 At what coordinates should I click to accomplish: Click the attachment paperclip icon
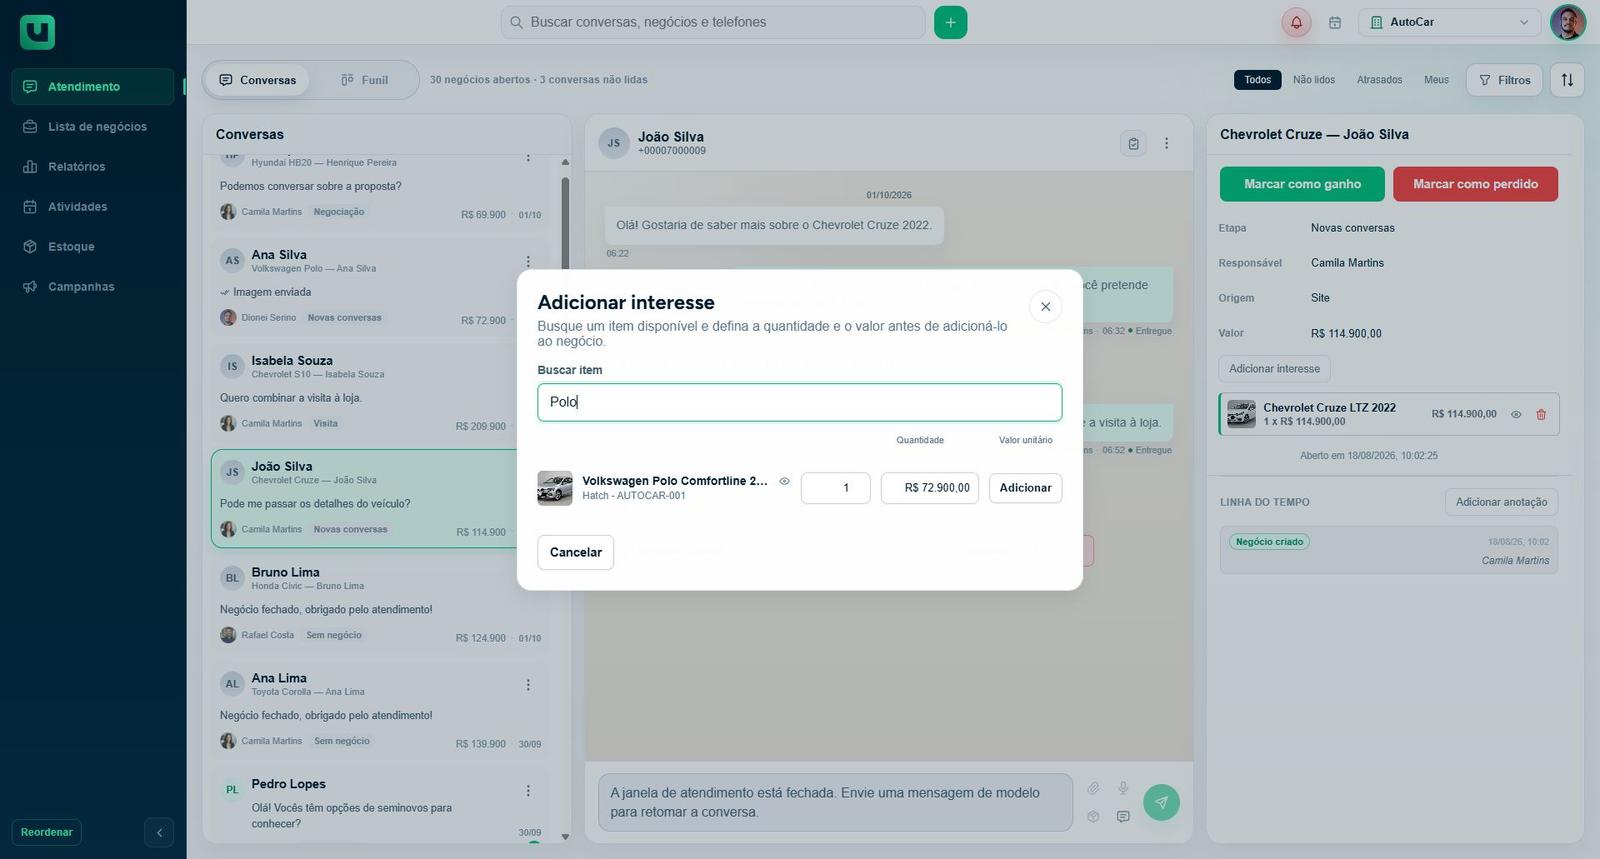(x=1093, y=788)
